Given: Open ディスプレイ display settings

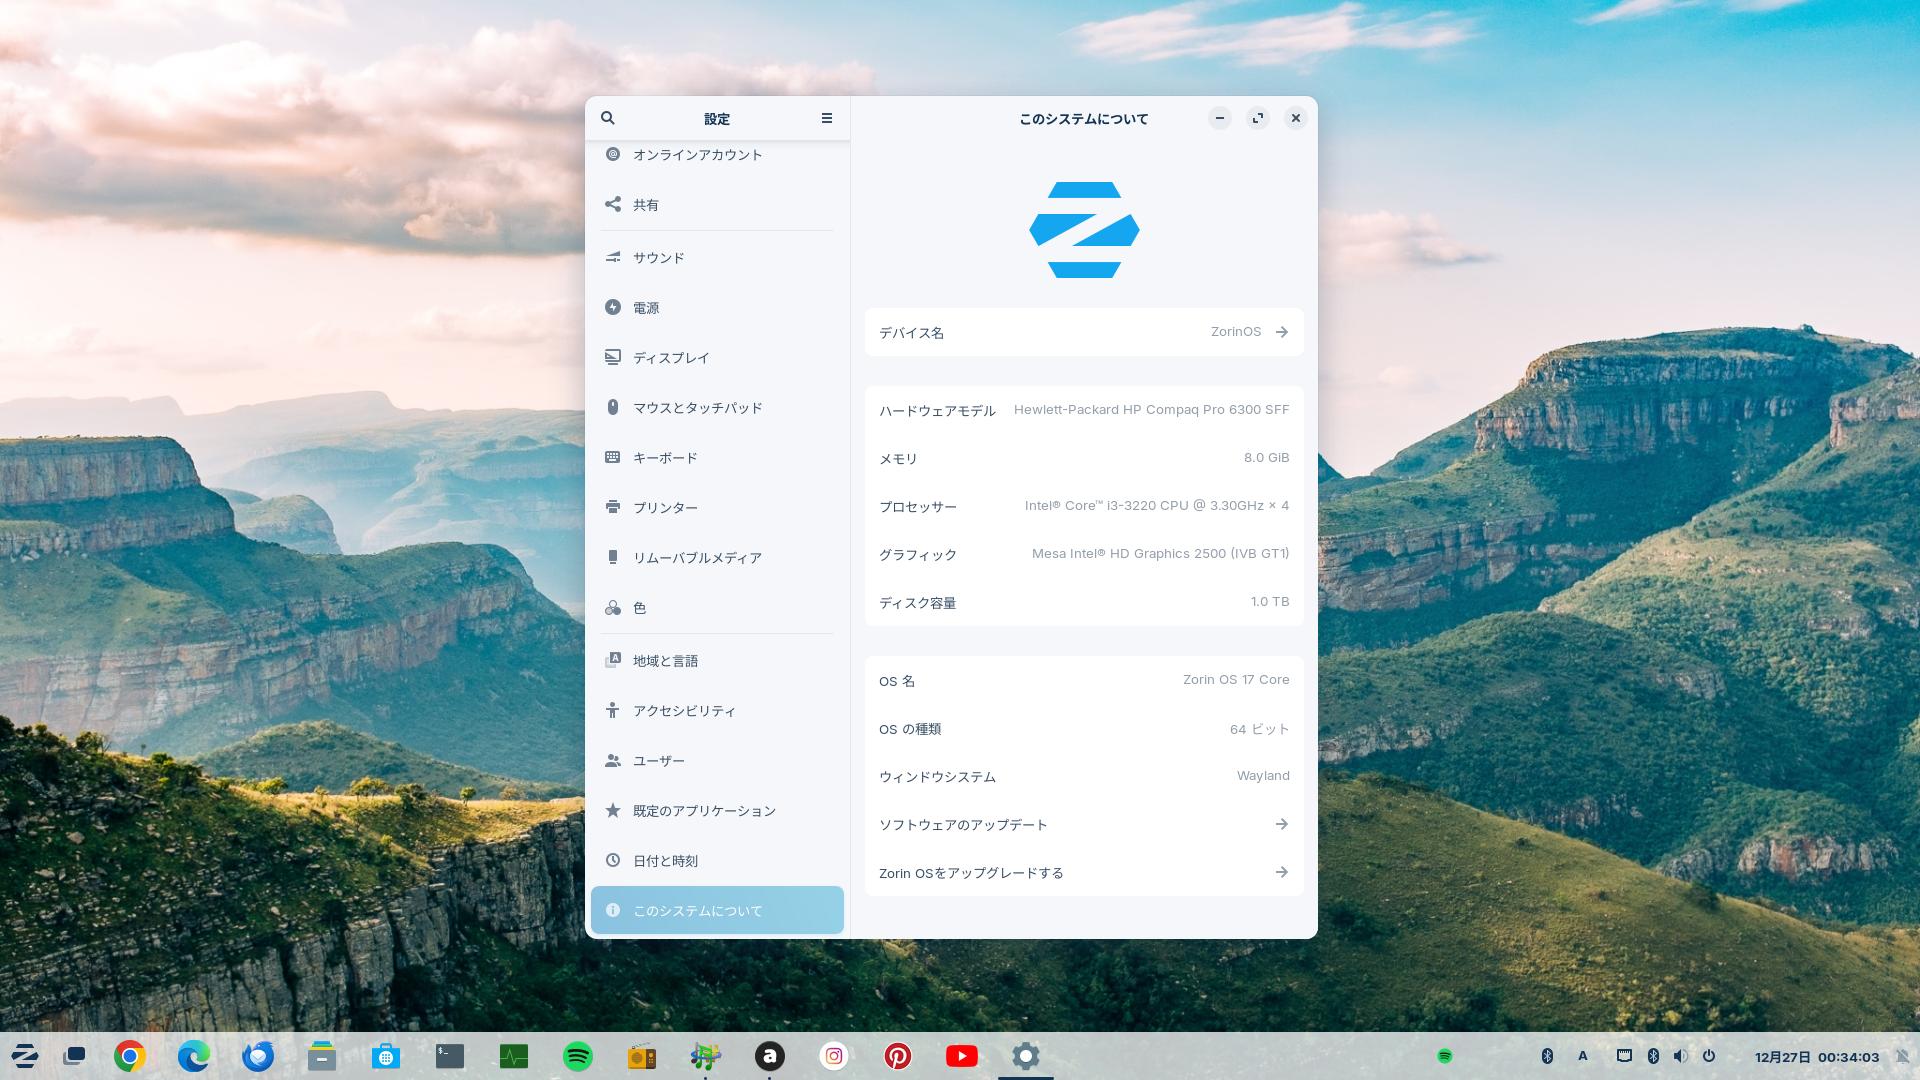Looking at the screenshot, I should click(717, 358).
